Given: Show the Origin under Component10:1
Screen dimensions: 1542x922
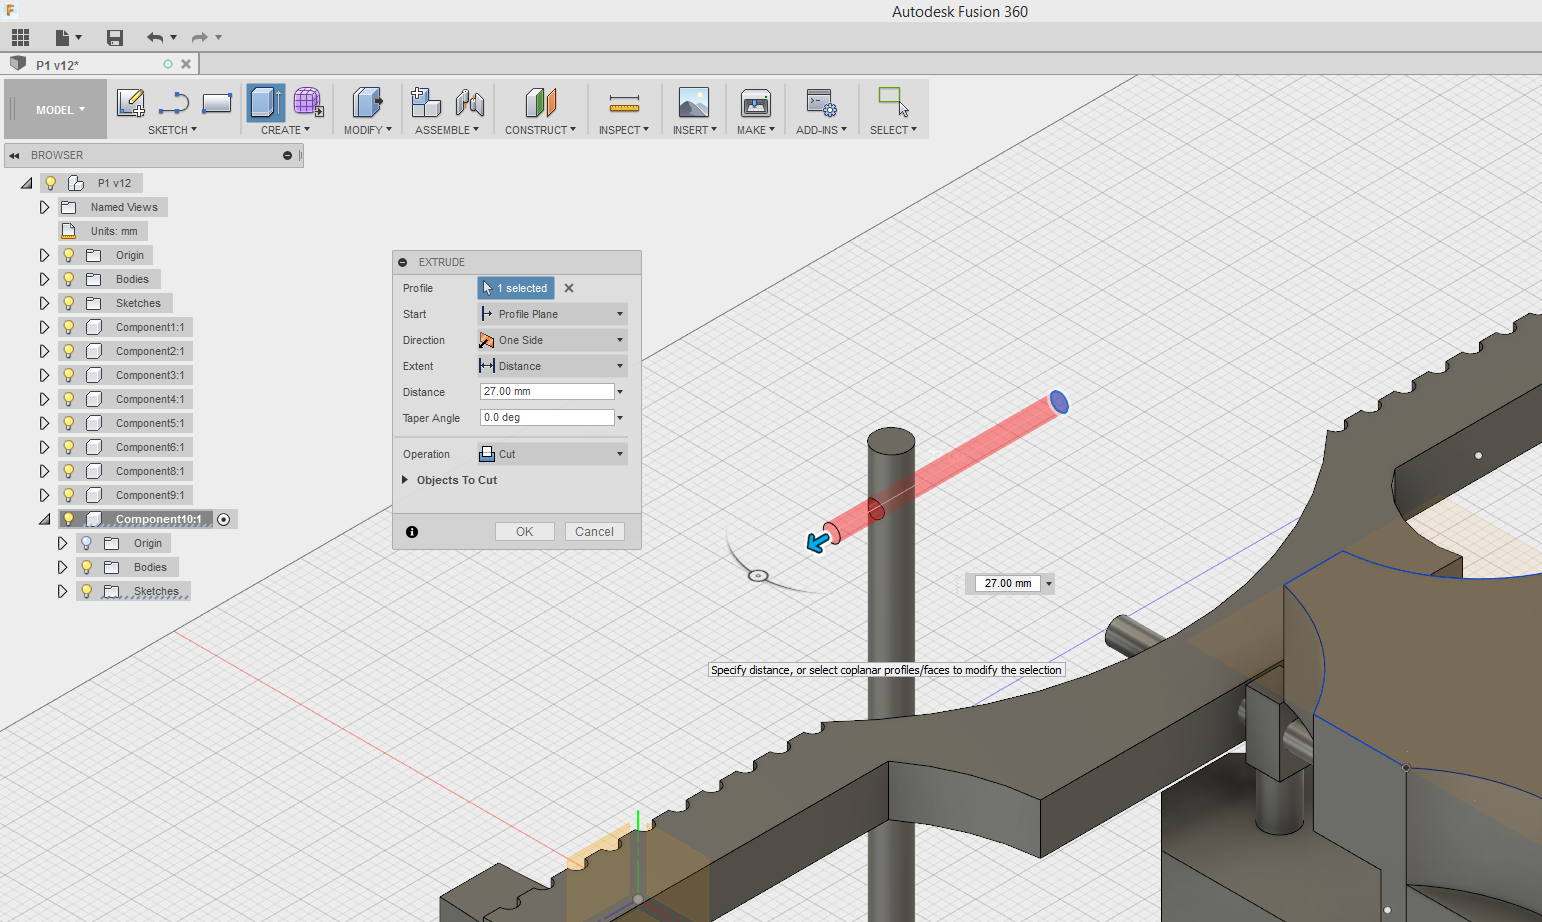Looking at the screenshot, I should tap(86, 543).
